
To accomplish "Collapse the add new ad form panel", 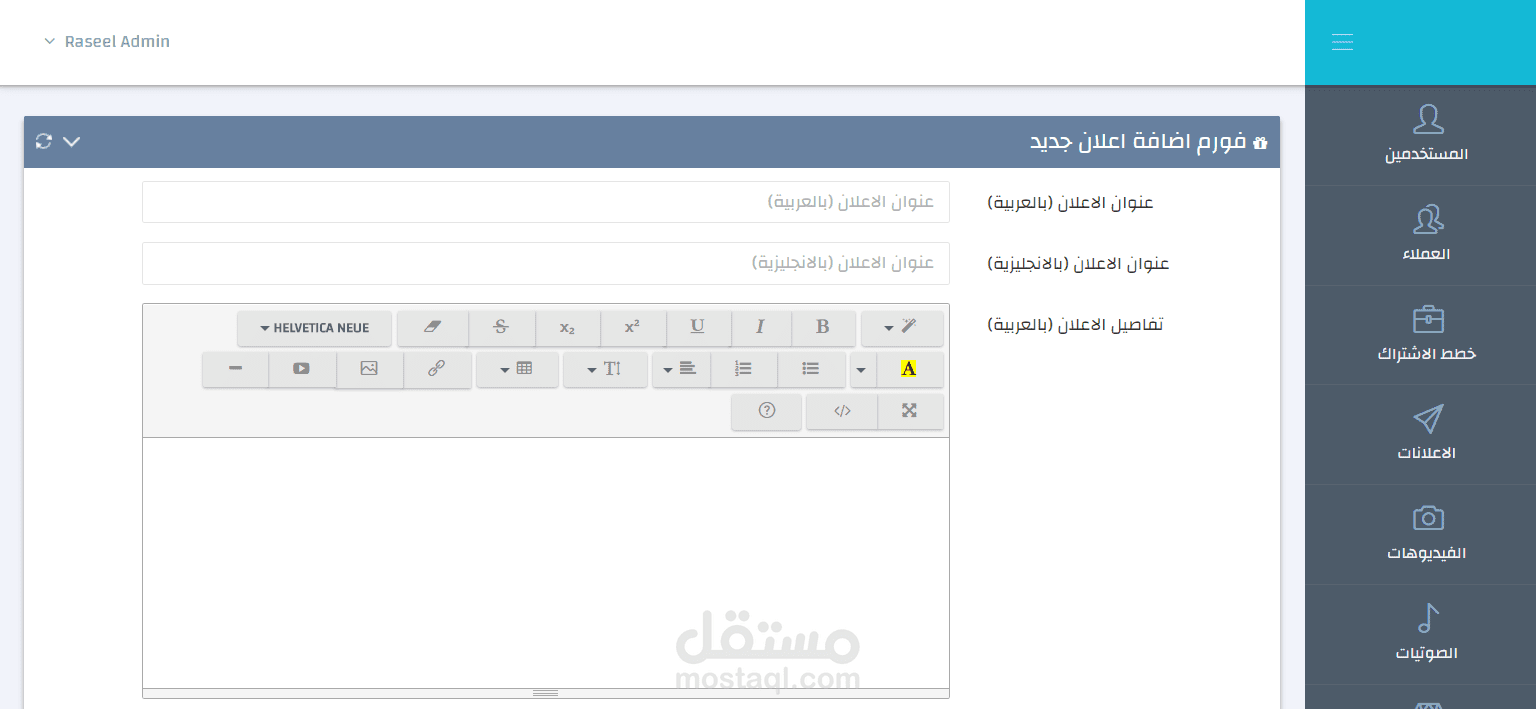I will tap(71, 141).
